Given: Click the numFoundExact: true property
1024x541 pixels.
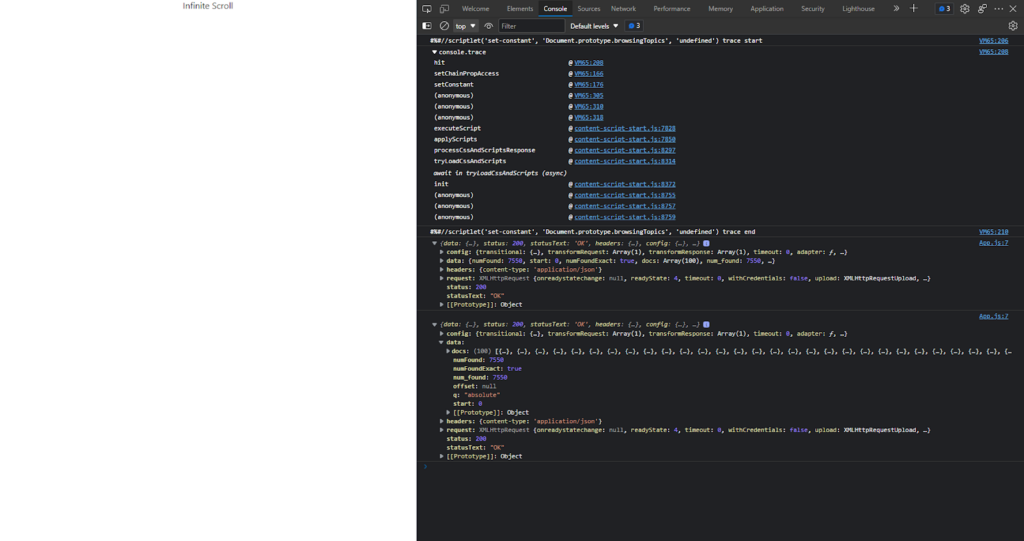Looking at the screenshot, I should 487,369.
